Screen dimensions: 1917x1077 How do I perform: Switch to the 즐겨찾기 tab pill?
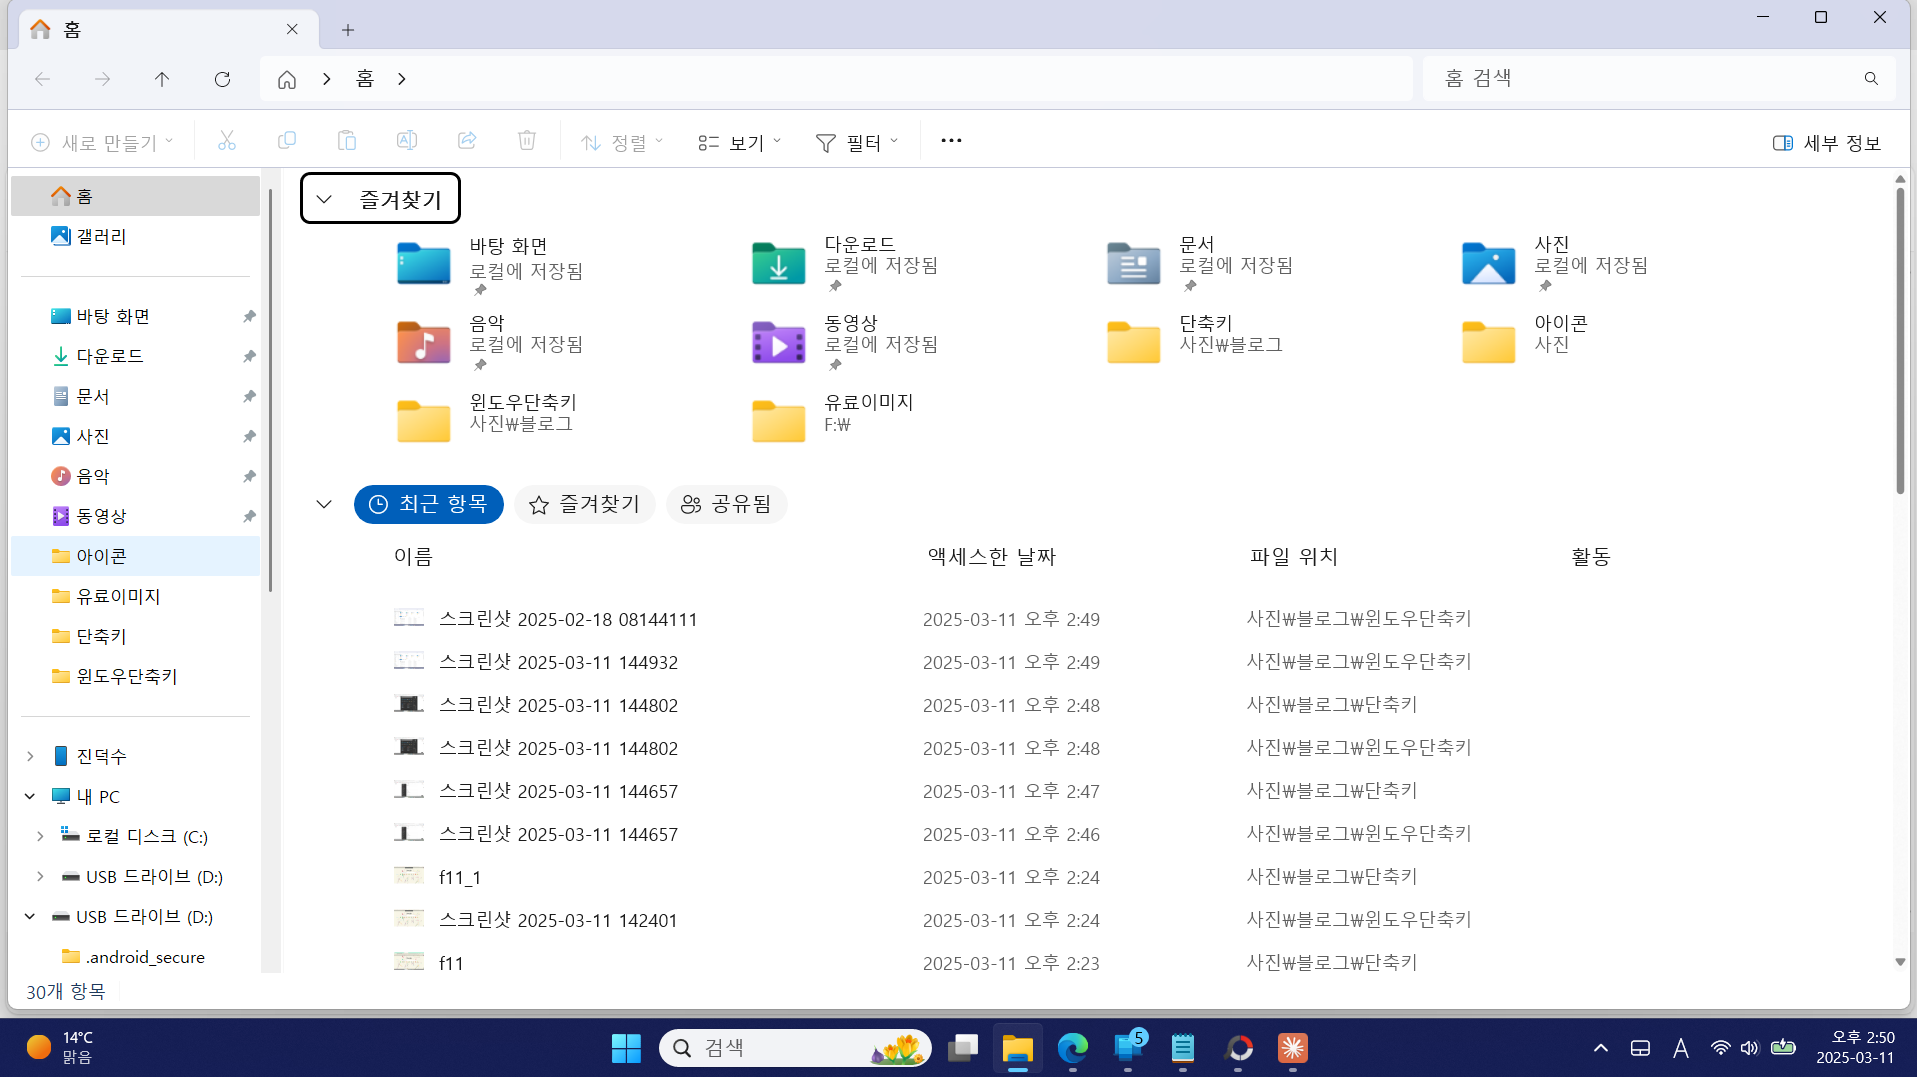(x=584, y=504)
